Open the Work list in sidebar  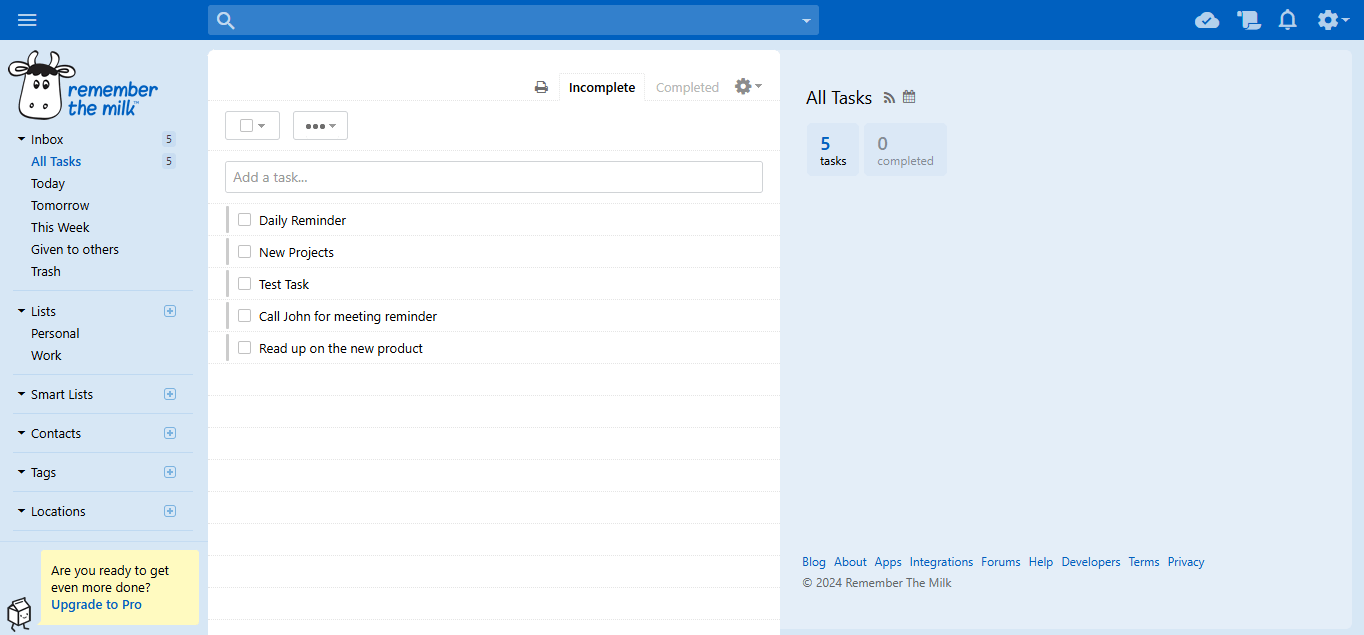(46, 355)
